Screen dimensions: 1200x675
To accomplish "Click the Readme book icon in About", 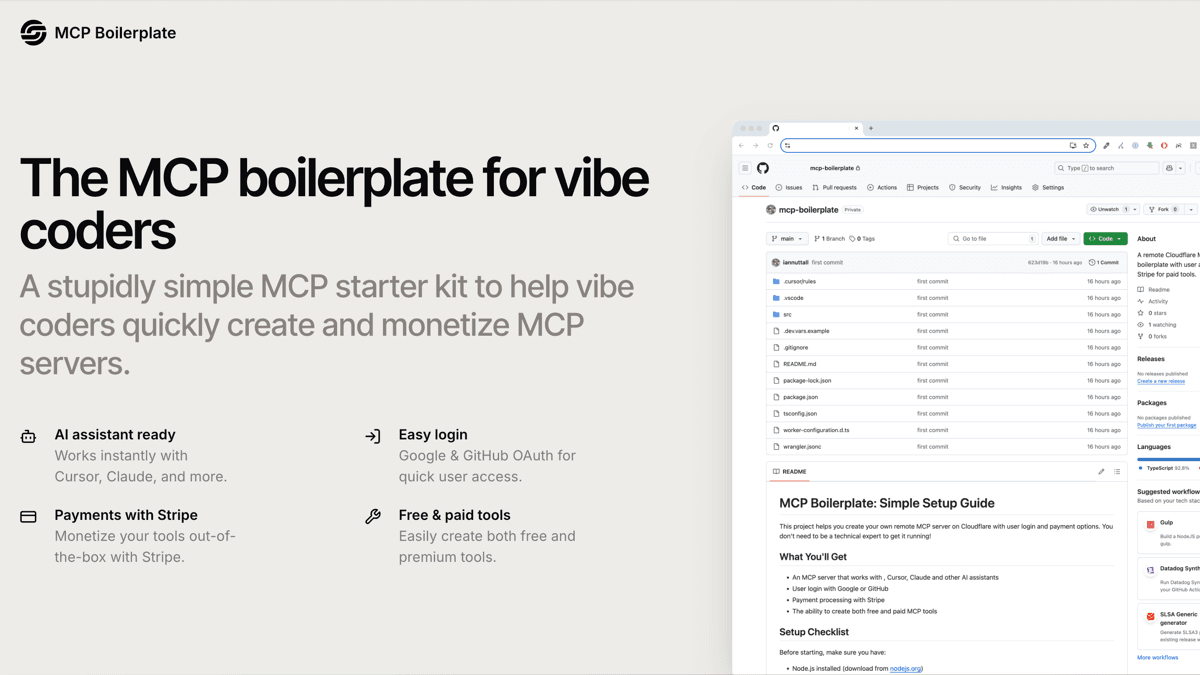I will click(x=1140, y=290).
